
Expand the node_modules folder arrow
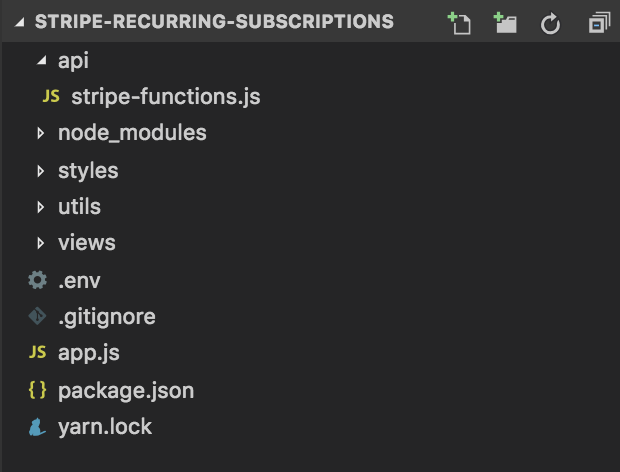pos(40,133)
